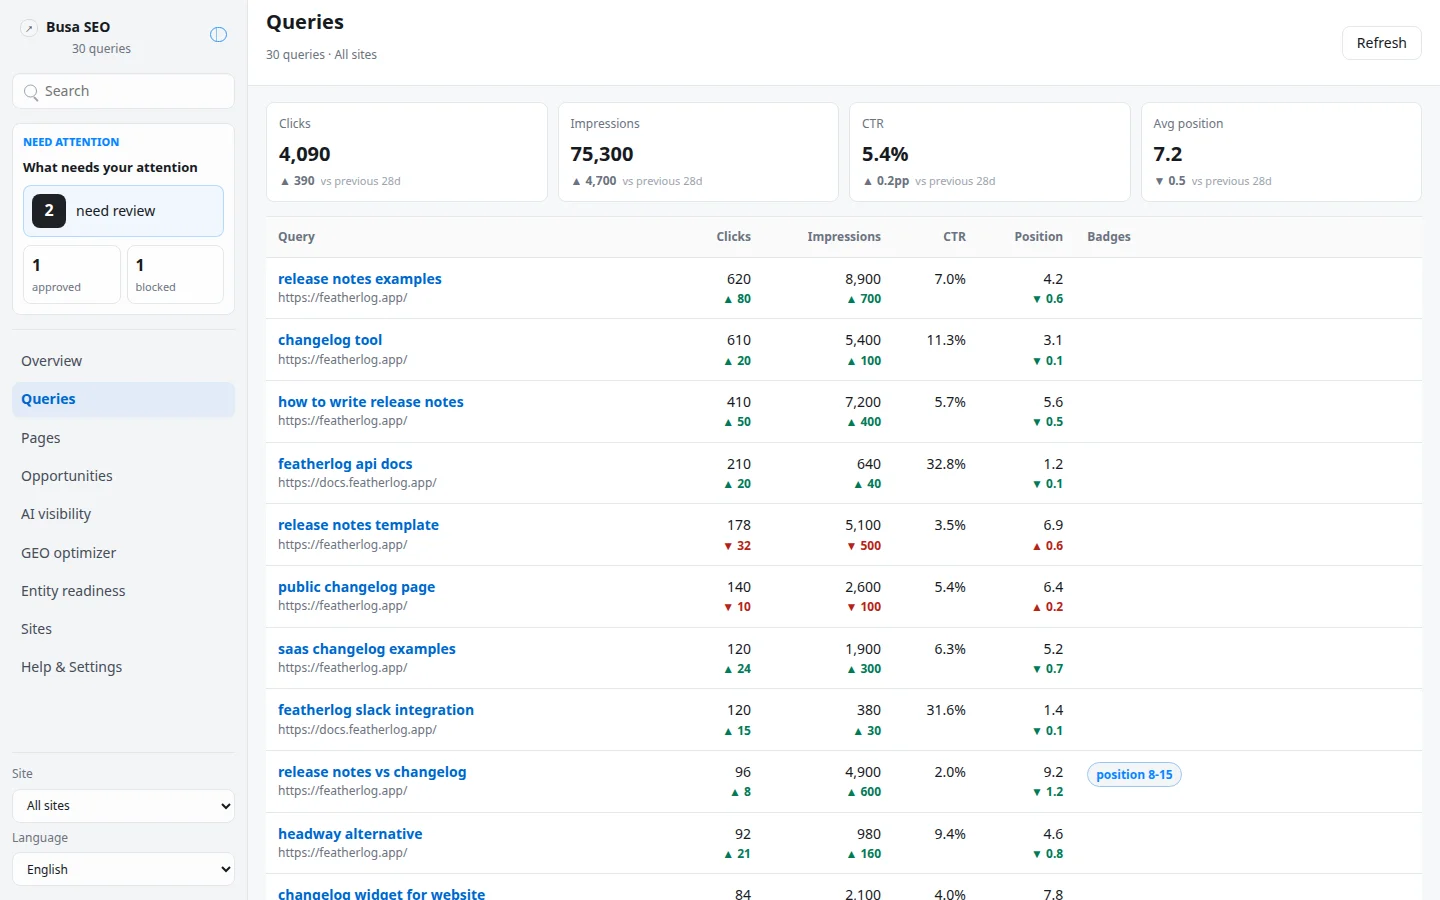Click URL under featherlog api docs
This screenshot has height=900, width=1440.
click(357, 483)
